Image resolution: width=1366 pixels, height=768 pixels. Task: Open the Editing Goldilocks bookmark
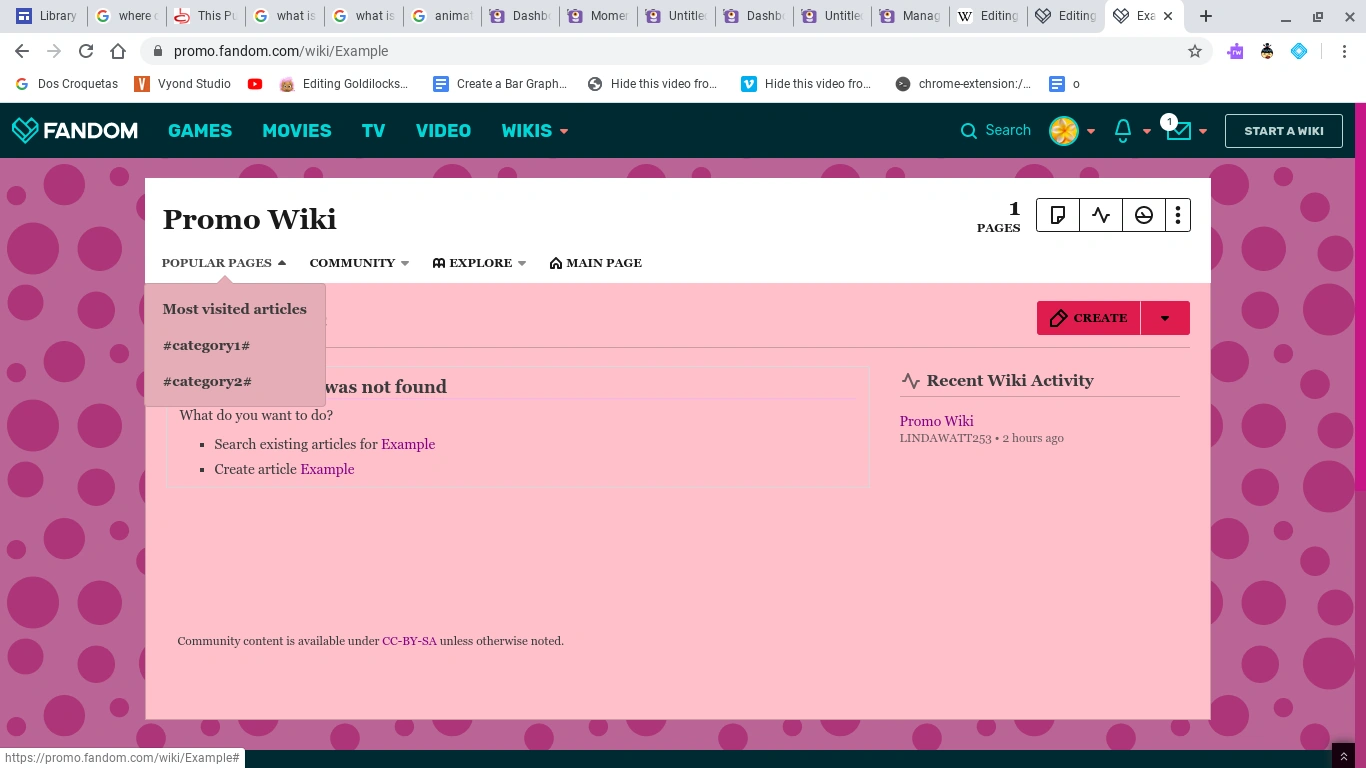[344, 84]
